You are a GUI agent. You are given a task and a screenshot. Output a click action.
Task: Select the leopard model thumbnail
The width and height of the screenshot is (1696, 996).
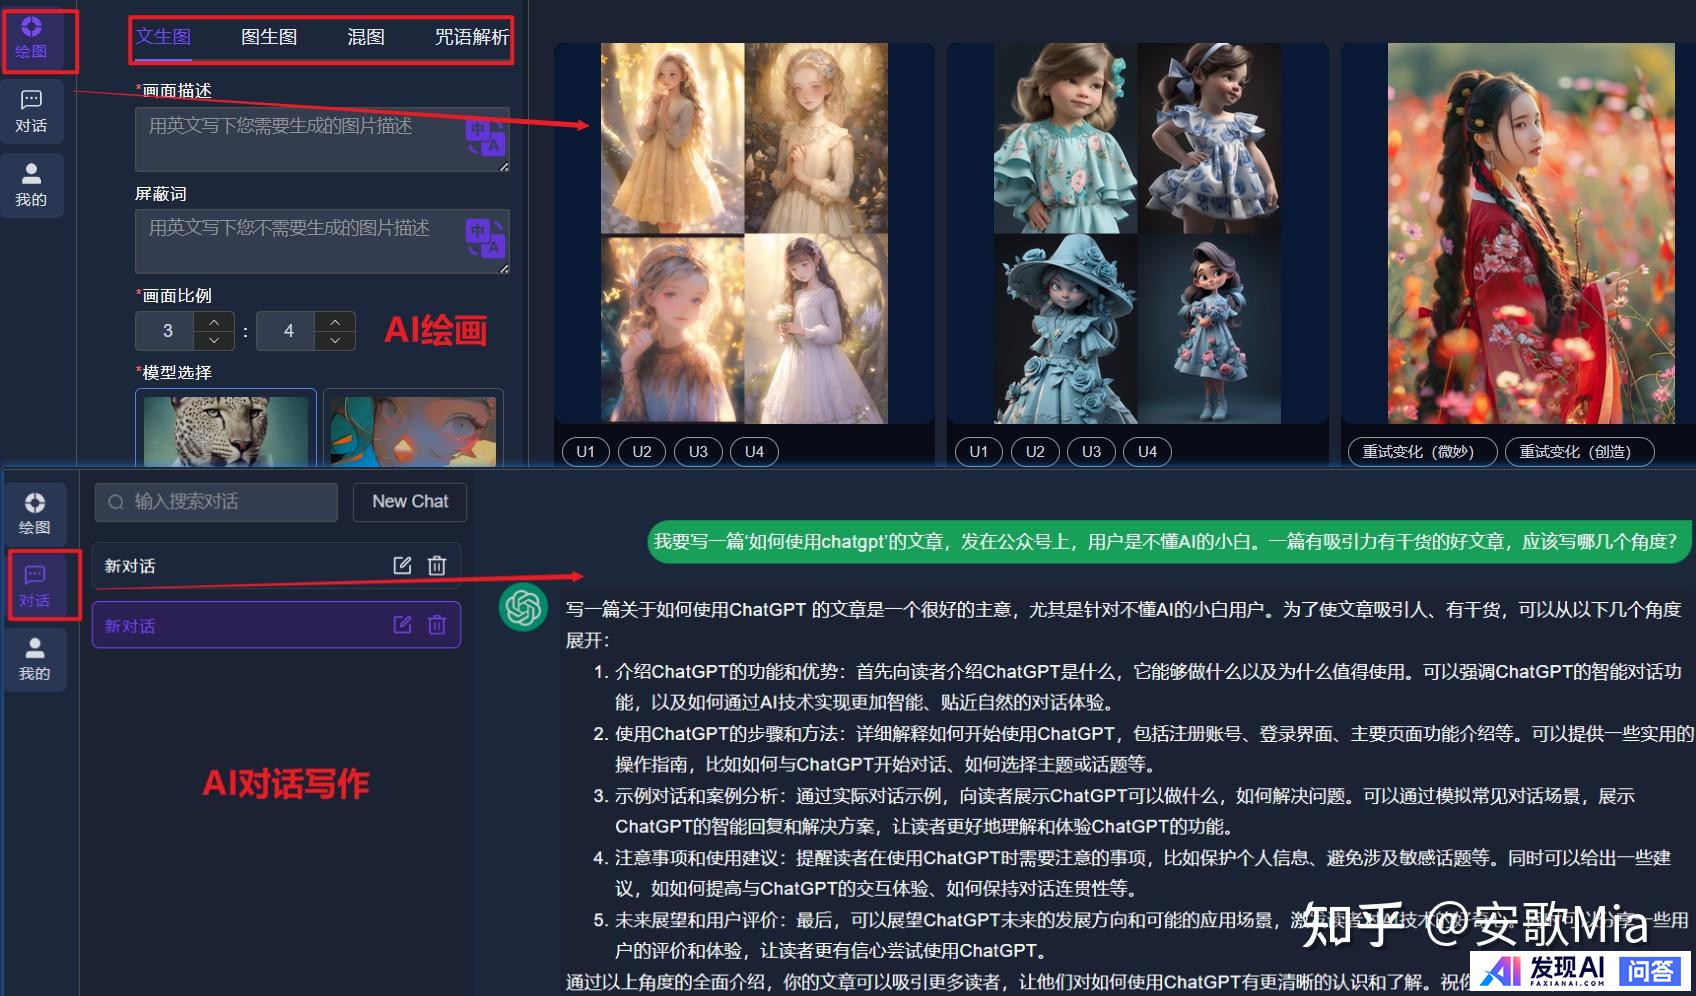point(226,430)
